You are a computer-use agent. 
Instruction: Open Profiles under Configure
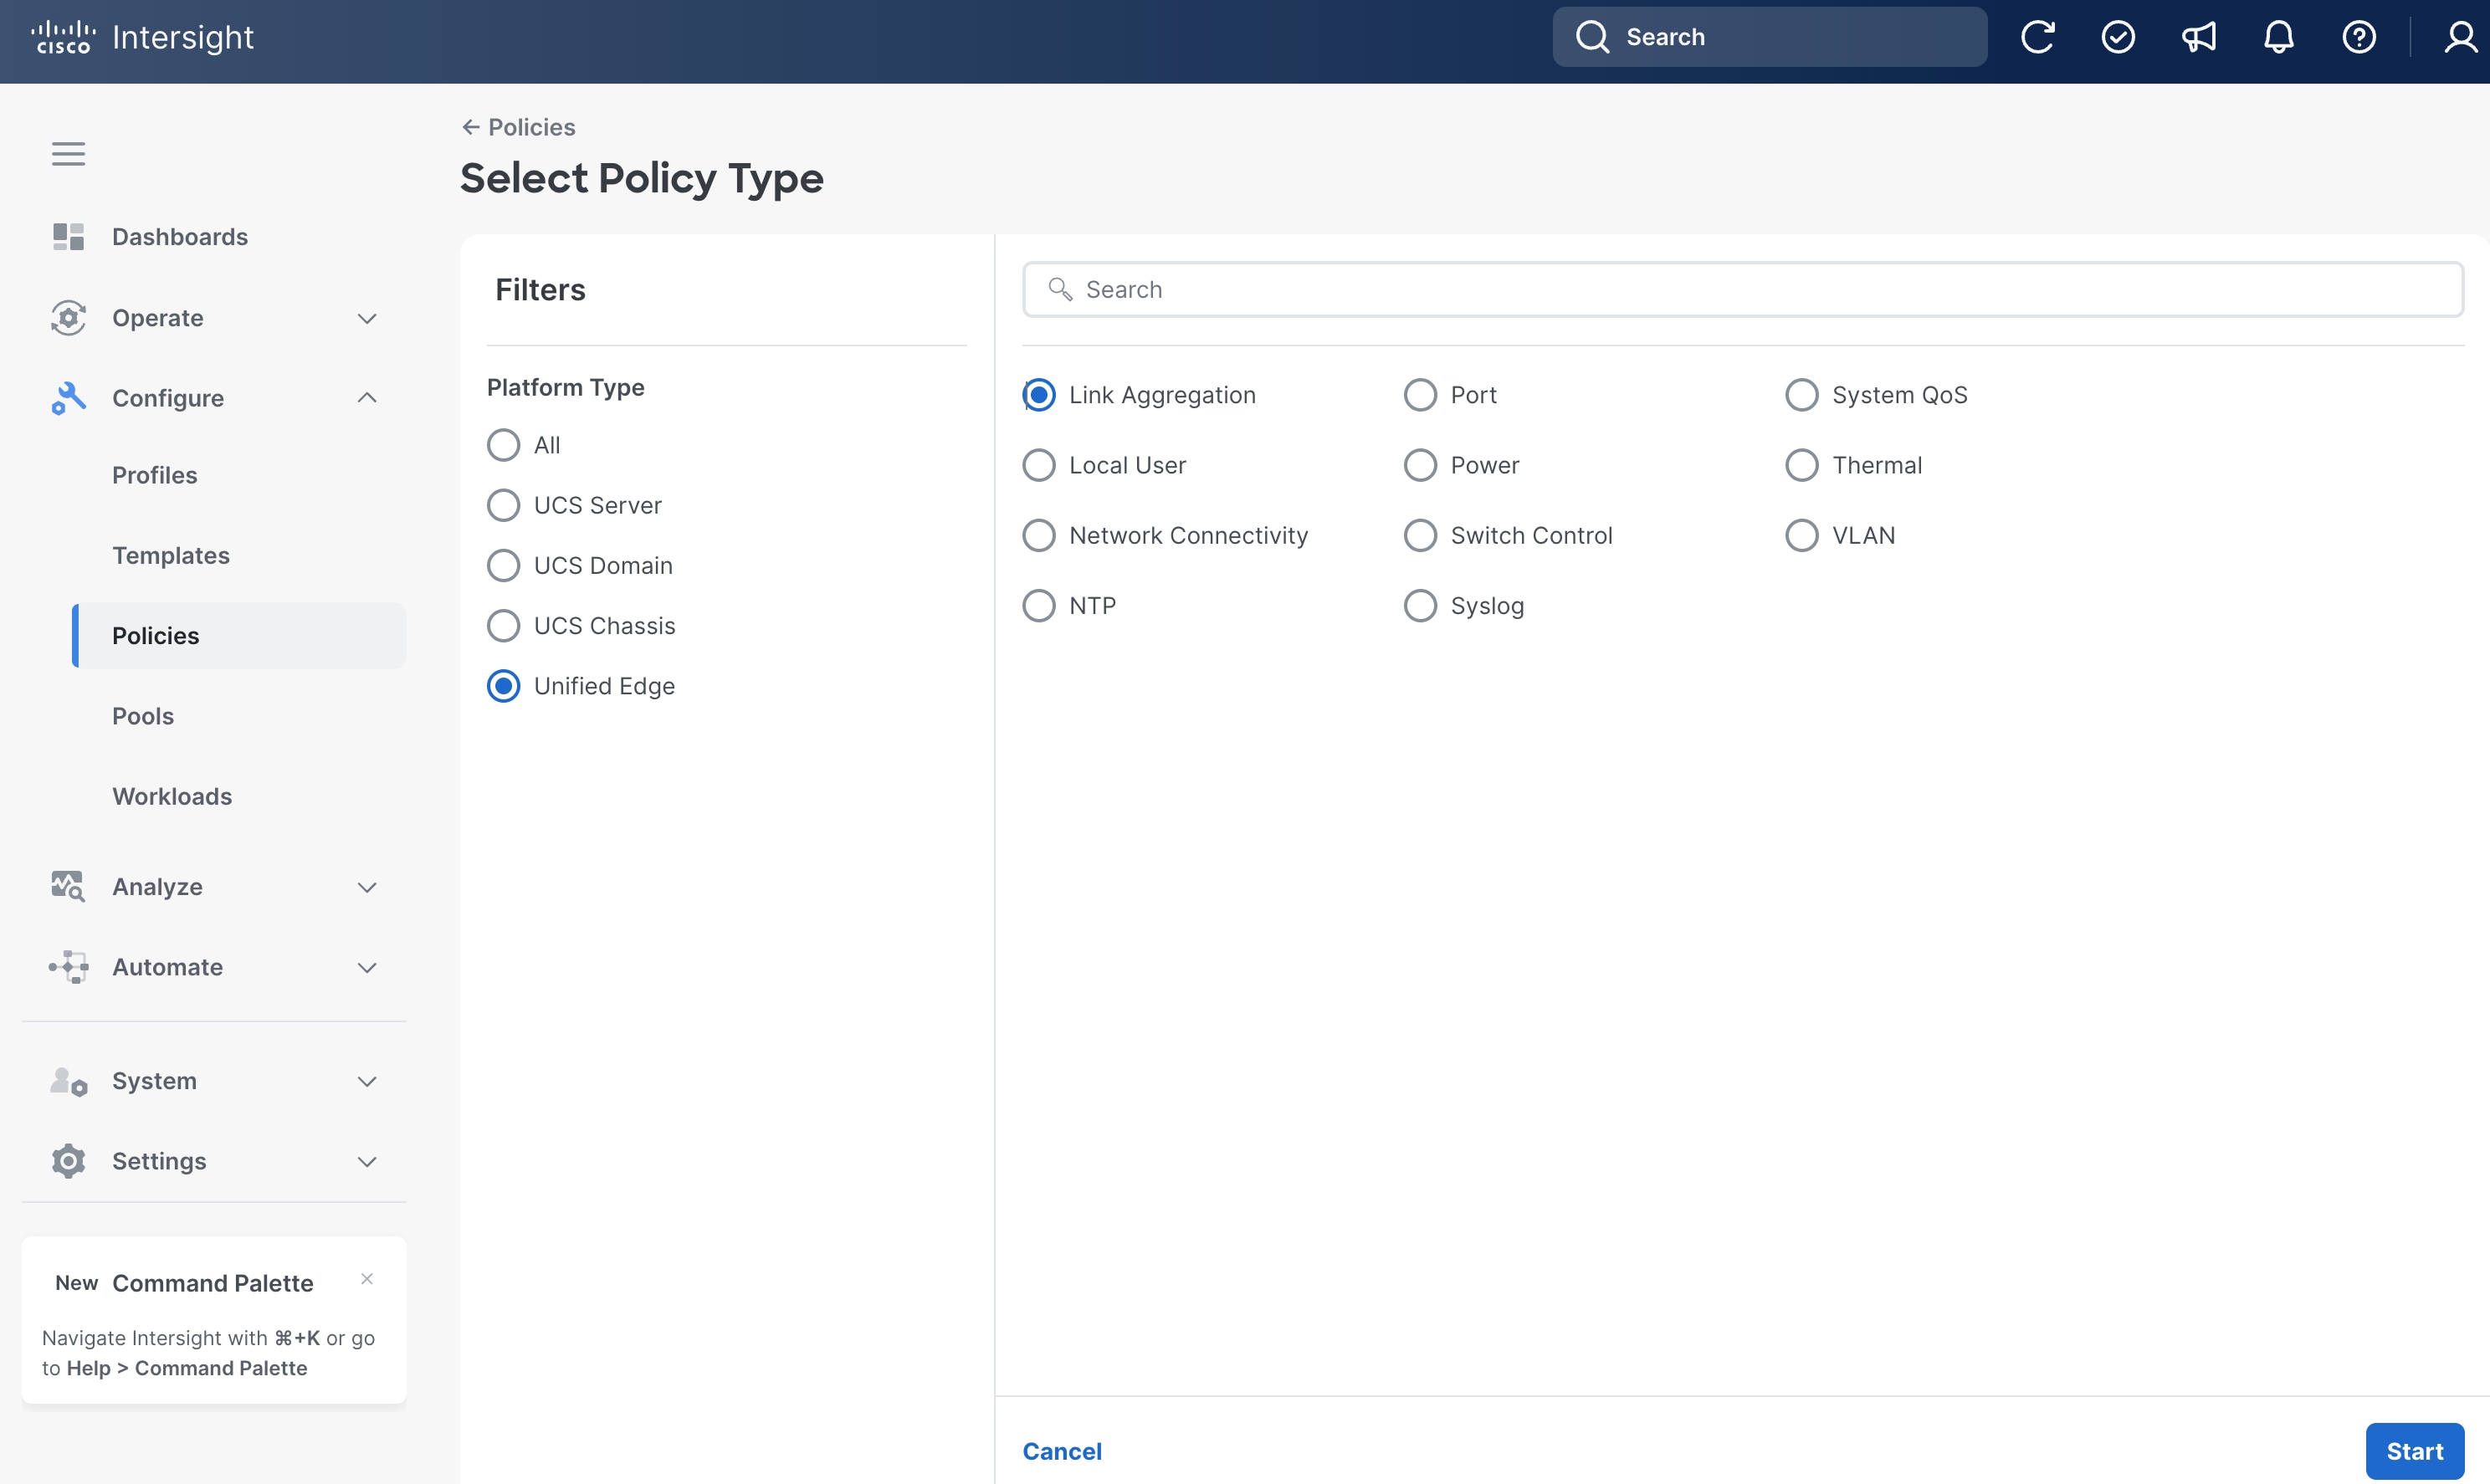[x=155, y=475]
